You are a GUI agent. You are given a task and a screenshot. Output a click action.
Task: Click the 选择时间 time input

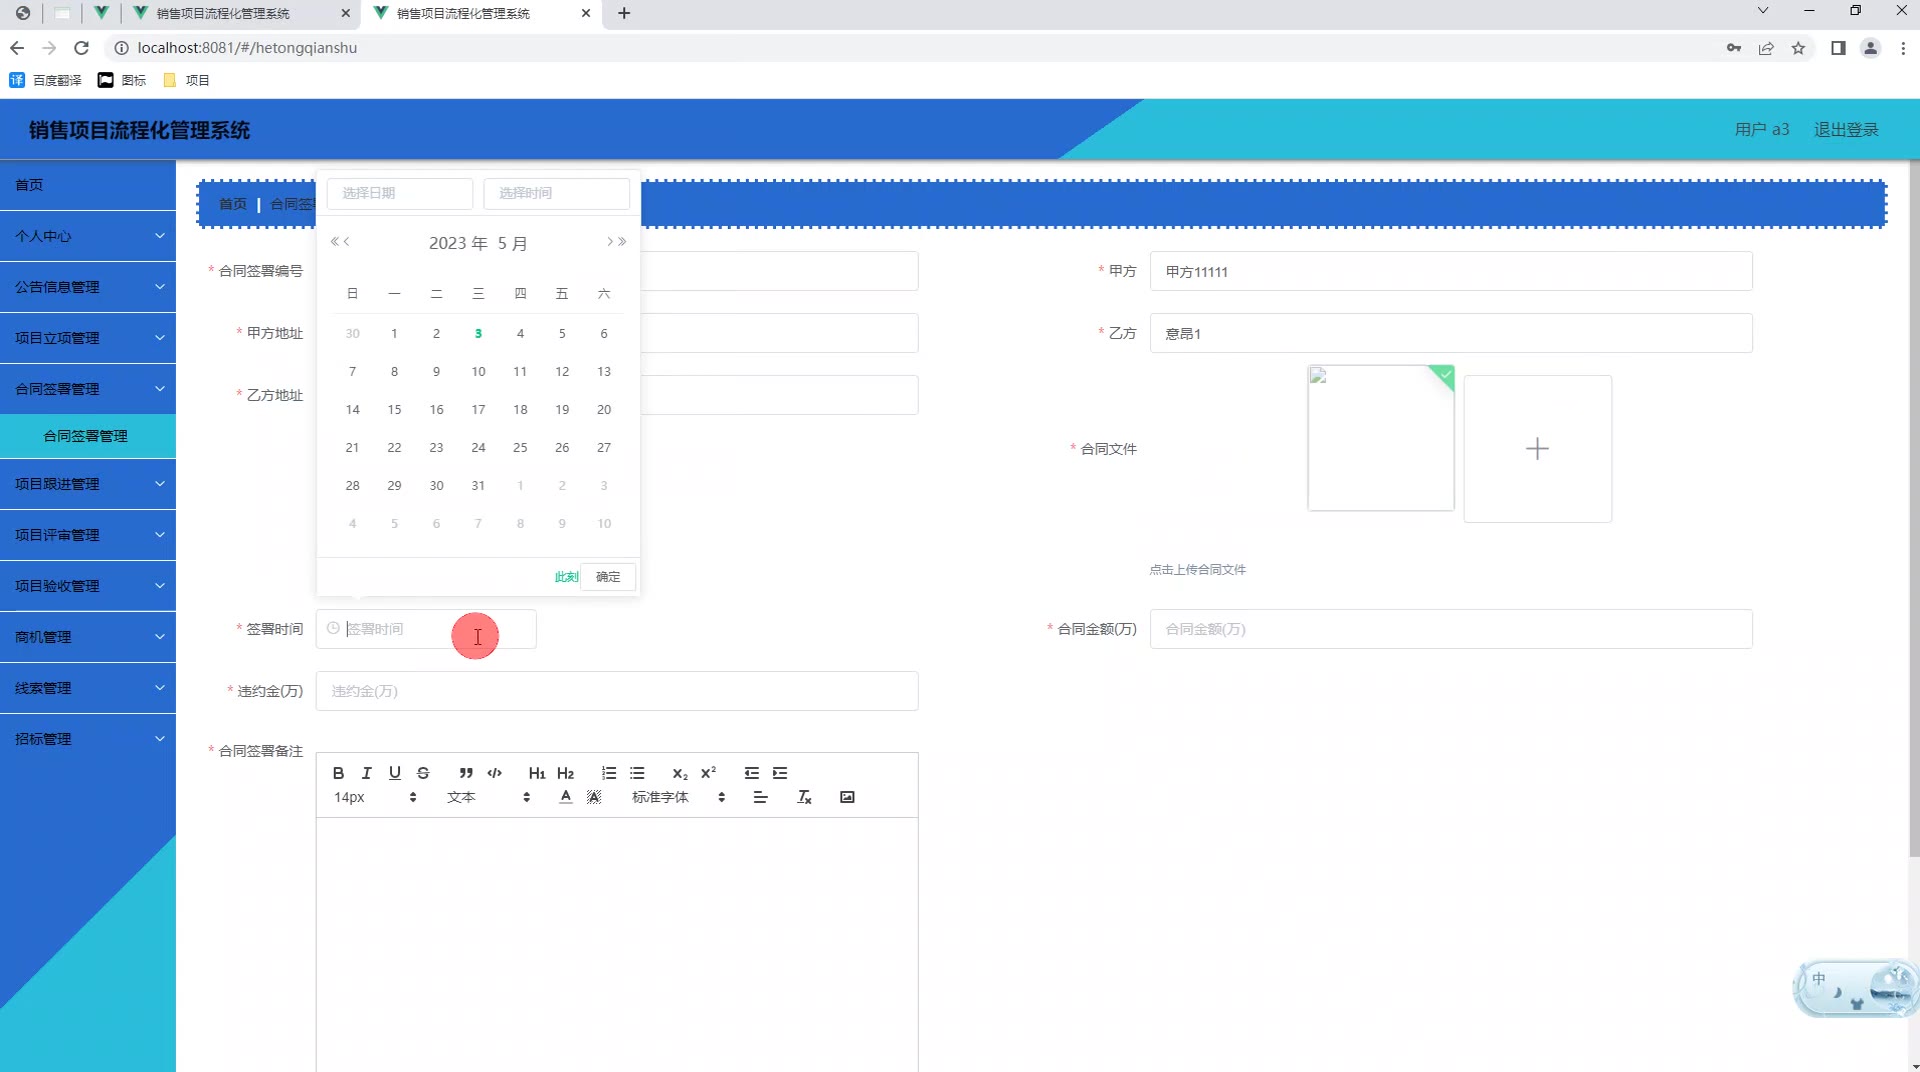pos(557,193)
